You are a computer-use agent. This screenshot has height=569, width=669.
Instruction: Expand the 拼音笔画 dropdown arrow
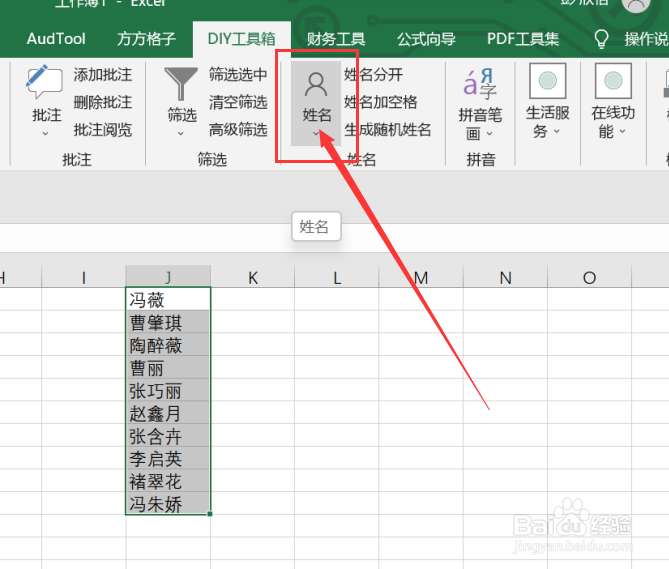[x=489, y=134]
